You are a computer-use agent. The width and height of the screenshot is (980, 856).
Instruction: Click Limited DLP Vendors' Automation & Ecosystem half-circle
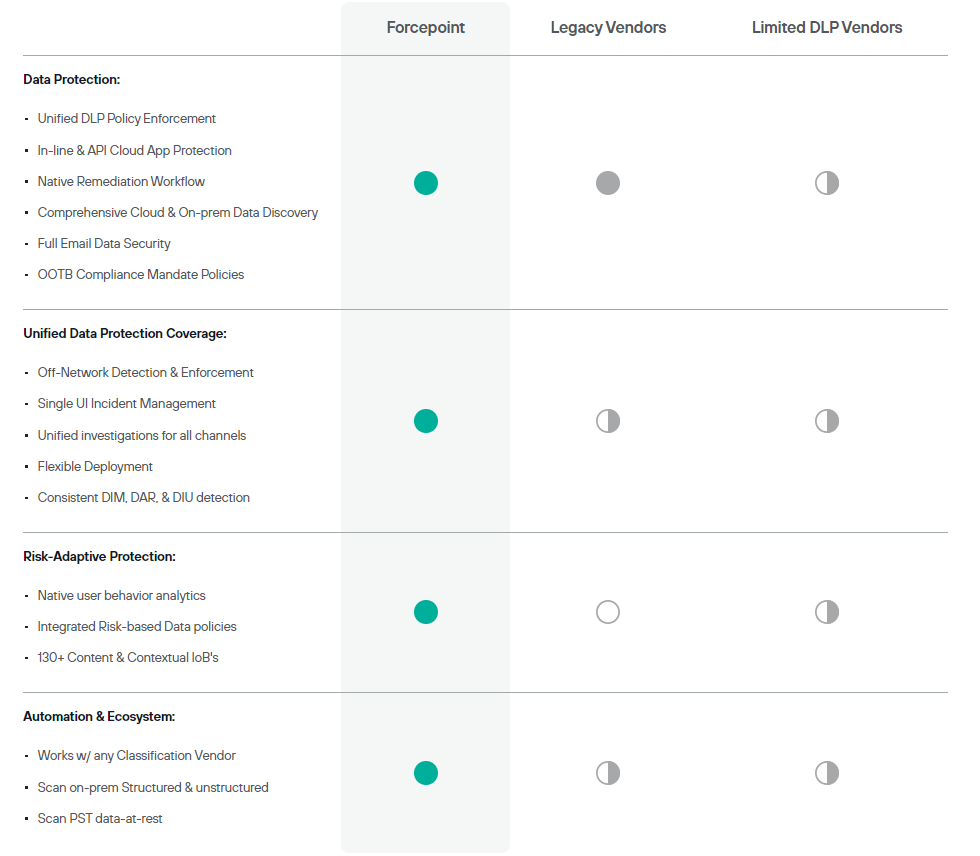[x=827, y=773]
